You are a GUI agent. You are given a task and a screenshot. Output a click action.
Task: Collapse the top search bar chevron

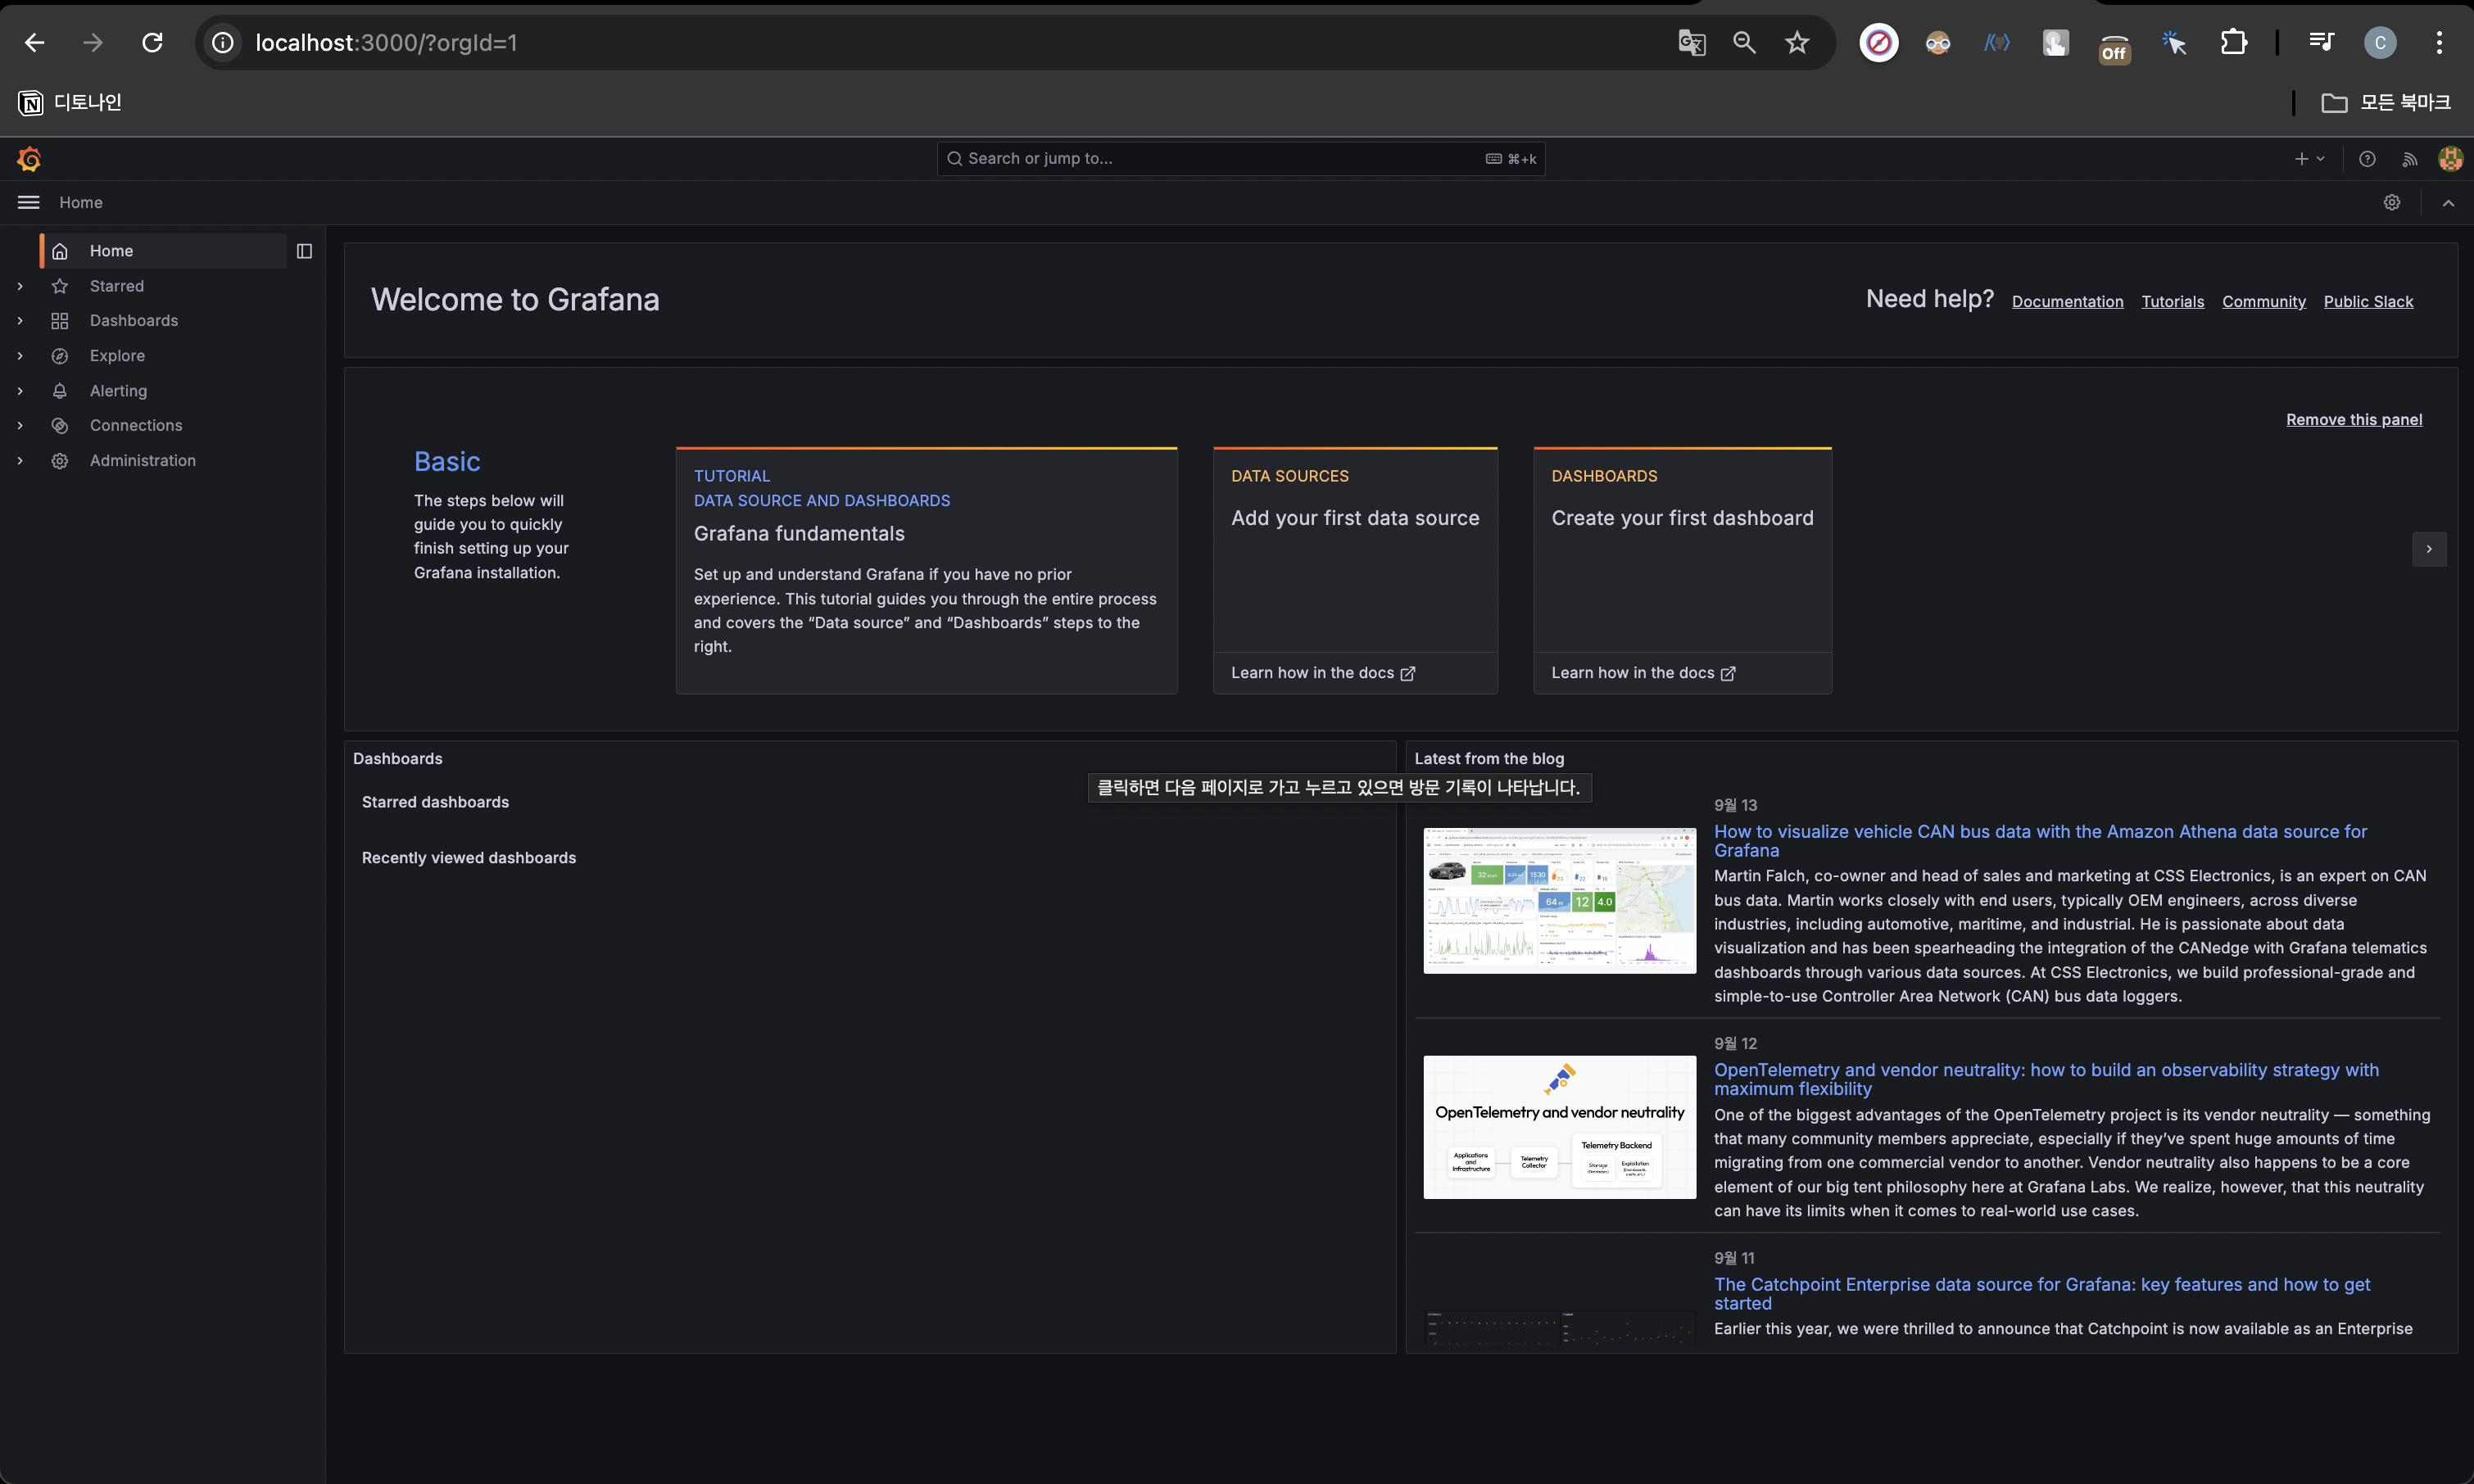click(2448, 203)
